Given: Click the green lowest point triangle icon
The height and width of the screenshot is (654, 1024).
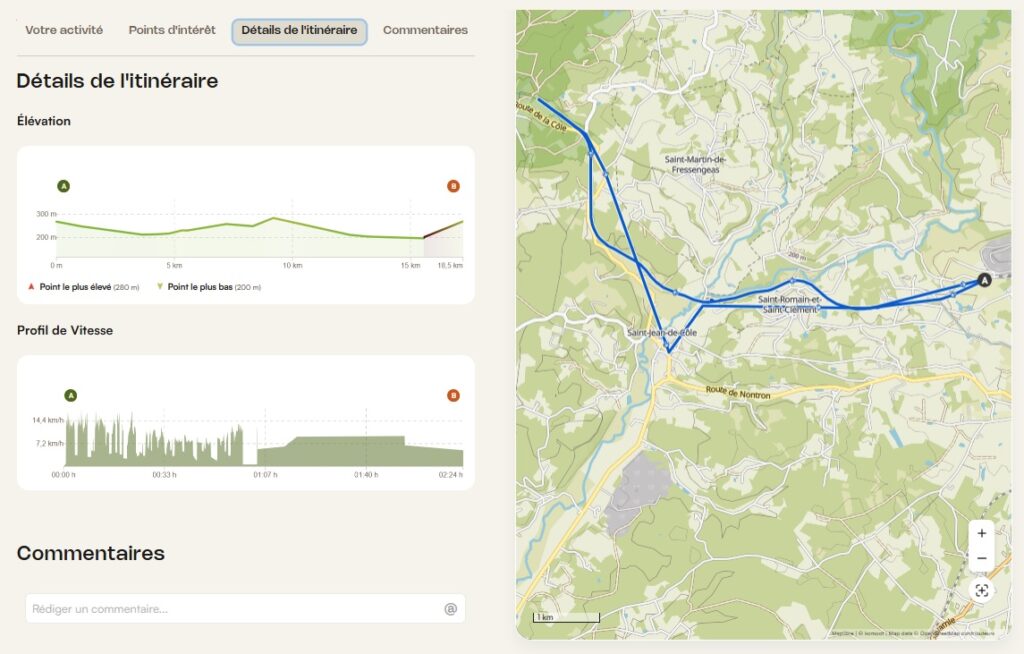Looking at the screenshot, I should click(x=160, y=287).
